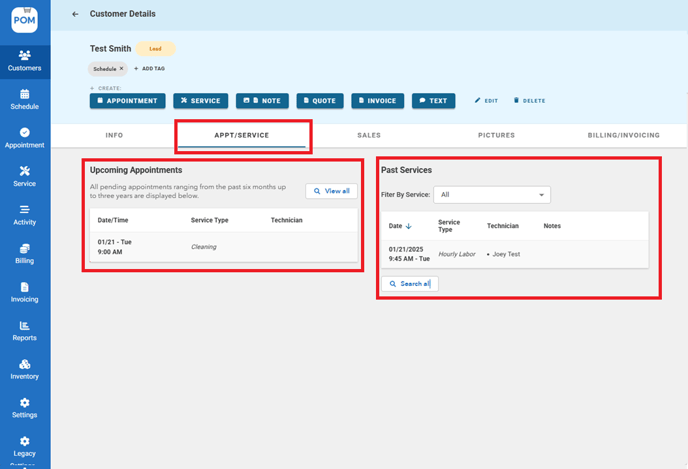Go to Schedule in sidebar
688x469 pixels.
[24, 99]
